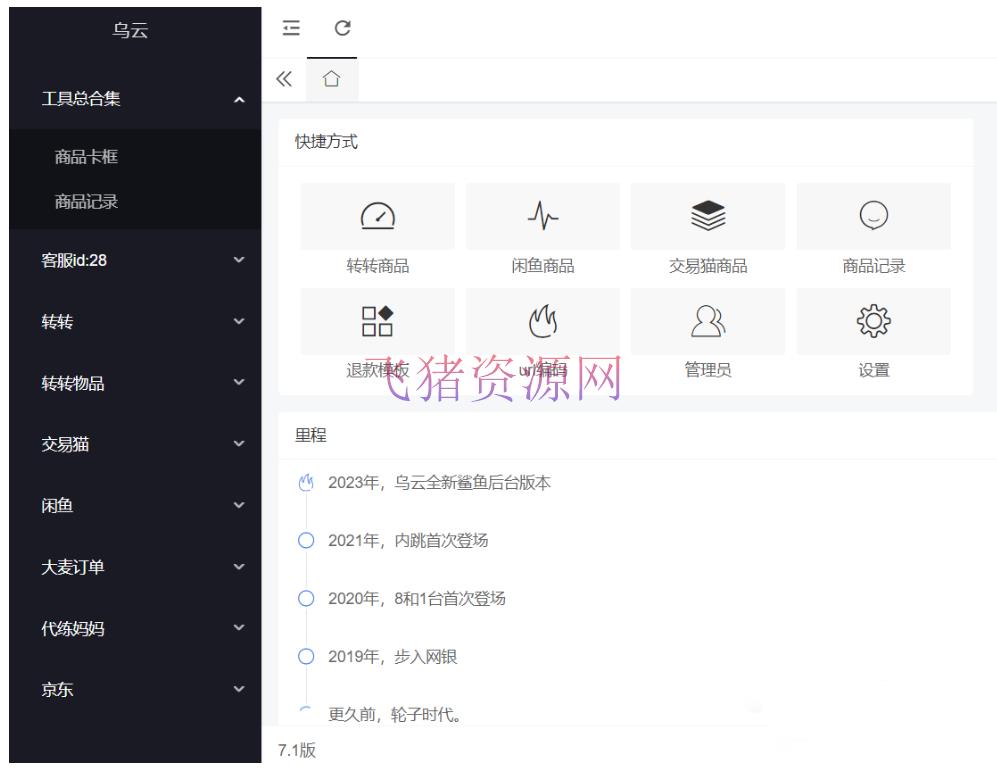Click the 闲鱼商品 shortcut label
Viewport: 997px width, 769px height.
click(x=543, y=266)
